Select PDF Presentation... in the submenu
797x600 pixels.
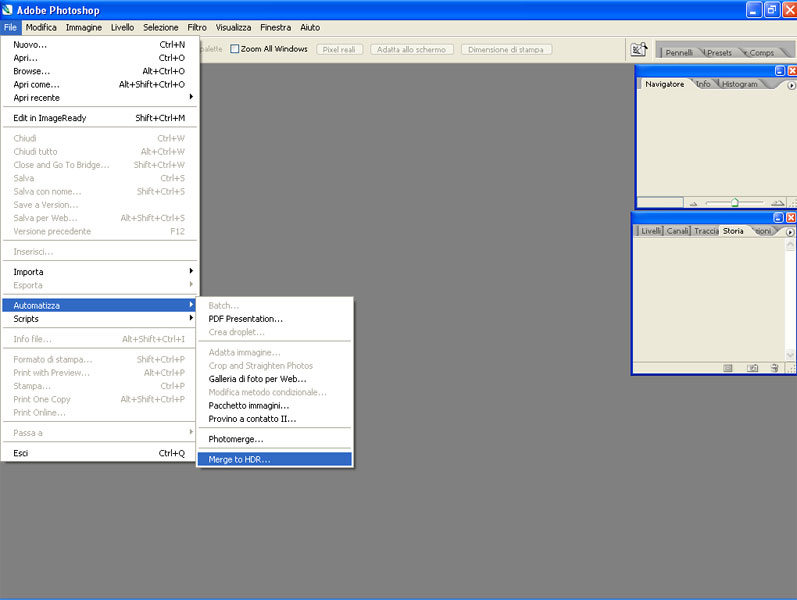click(274, 319)
